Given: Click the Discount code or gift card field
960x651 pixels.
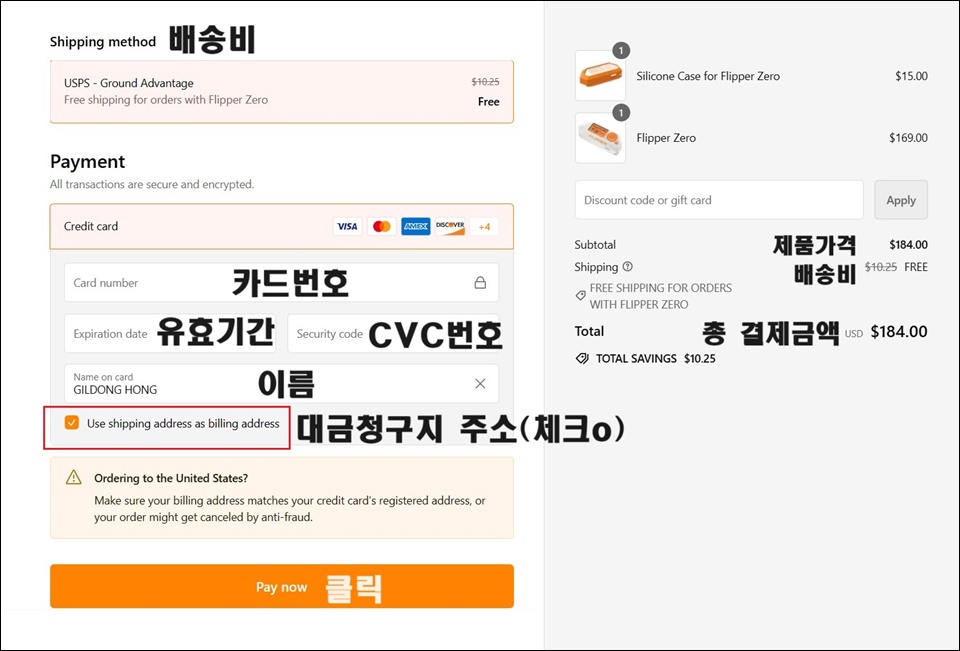Looking at the screenshot, I should (719, 200).
